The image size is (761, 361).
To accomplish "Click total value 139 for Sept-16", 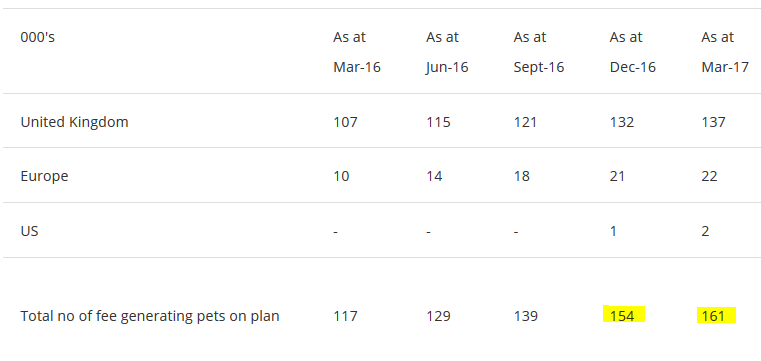I will (526, 316).
